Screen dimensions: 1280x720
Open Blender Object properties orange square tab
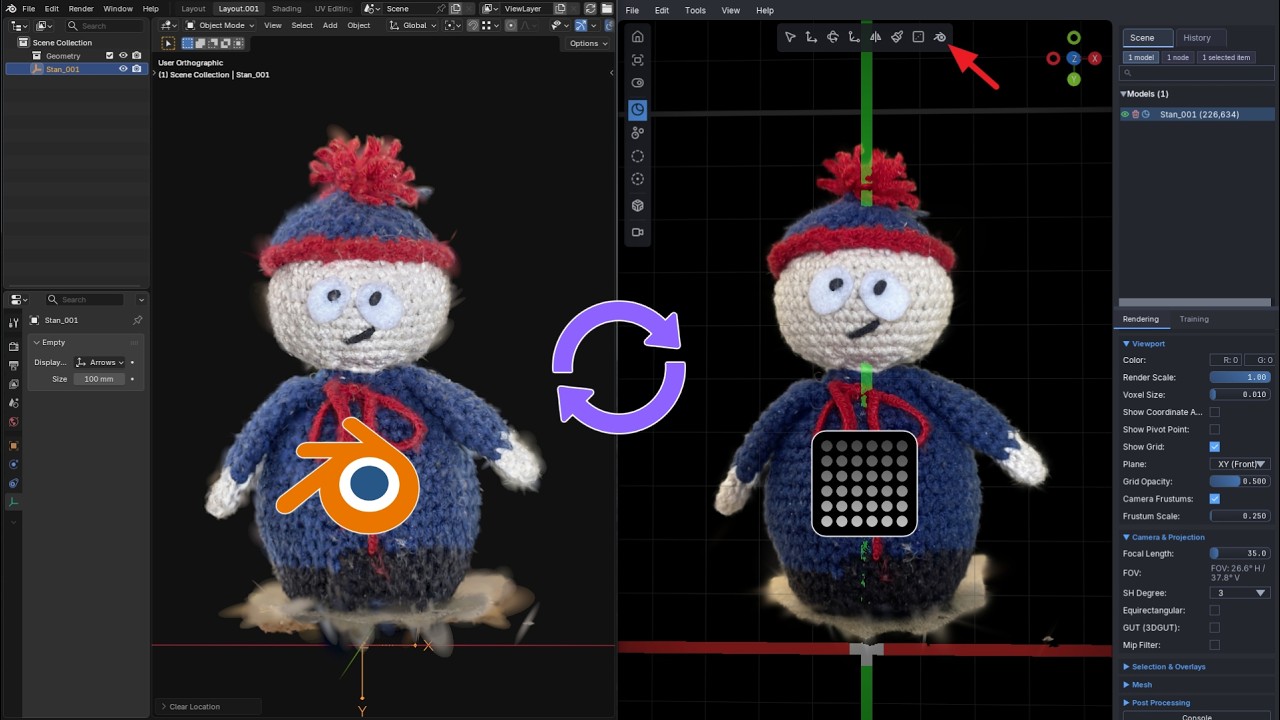point(14,446)
